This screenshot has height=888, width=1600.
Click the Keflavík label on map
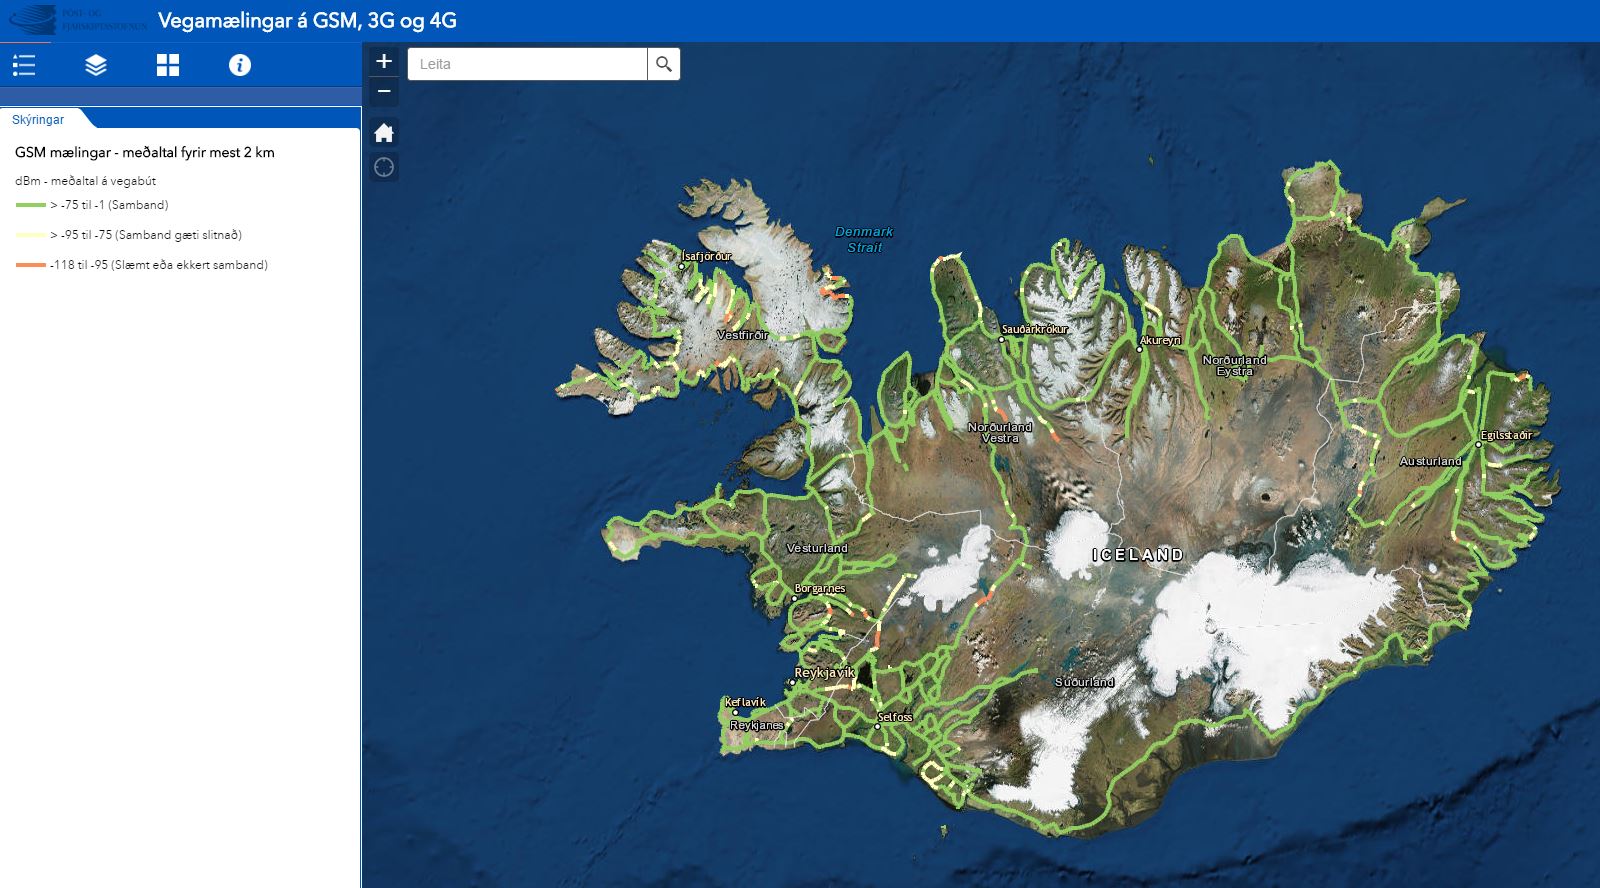point(745,702)
